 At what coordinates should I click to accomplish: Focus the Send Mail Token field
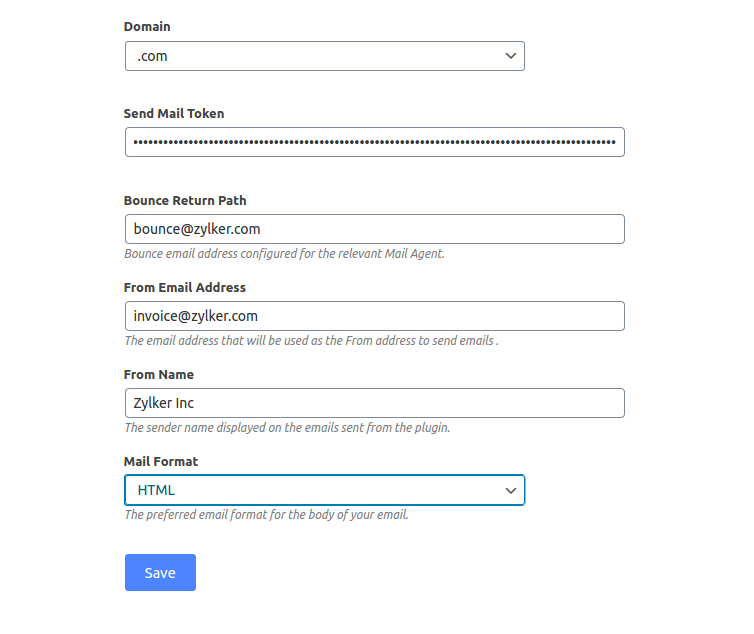[374, 142]
